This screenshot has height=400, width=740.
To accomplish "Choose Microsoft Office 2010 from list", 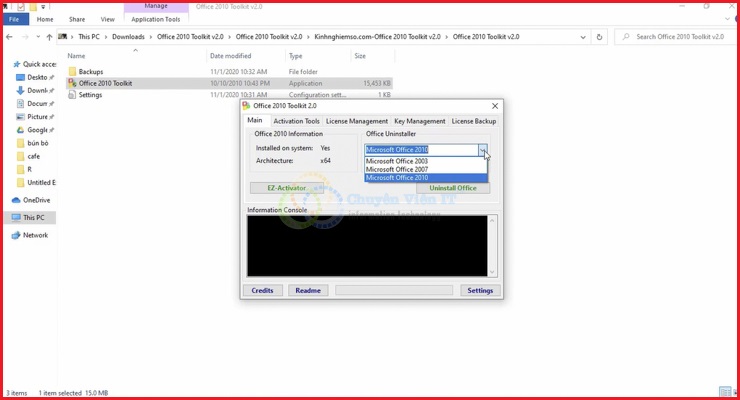I will coord(426,178).
